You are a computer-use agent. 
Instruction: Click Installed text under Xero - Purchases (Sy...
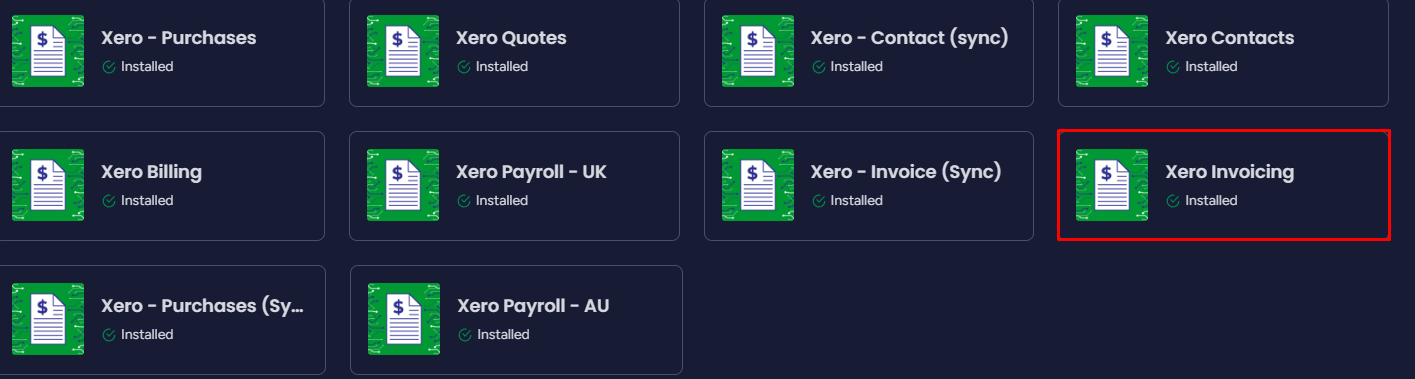147,335
